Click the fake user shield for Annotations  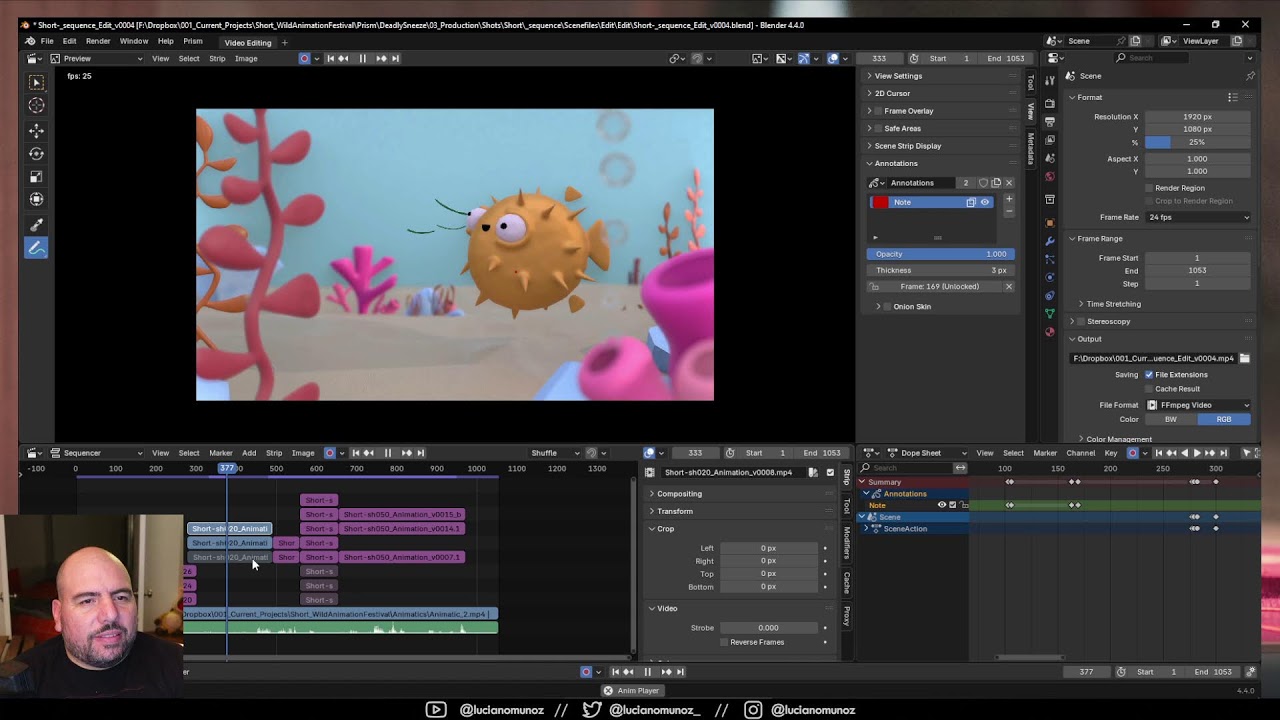(x=983, y=183)
